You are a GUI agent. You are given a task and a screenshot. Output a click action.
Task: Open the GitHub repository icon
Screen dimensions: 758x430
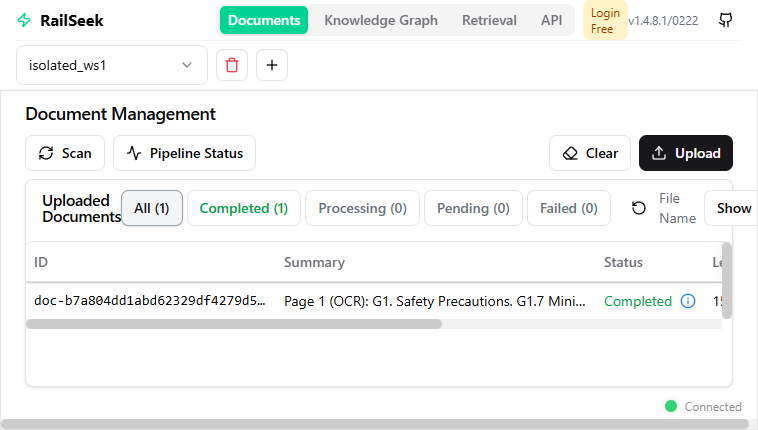tap(725, 20)
